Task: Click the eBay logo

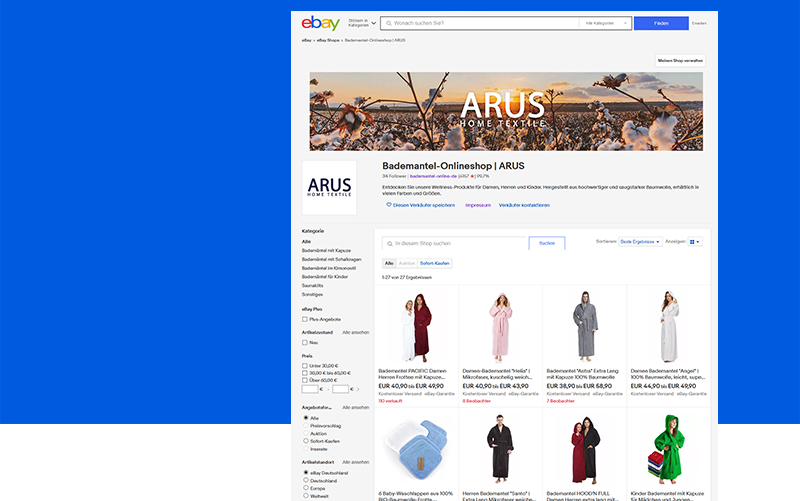Action: pos(320,23)
